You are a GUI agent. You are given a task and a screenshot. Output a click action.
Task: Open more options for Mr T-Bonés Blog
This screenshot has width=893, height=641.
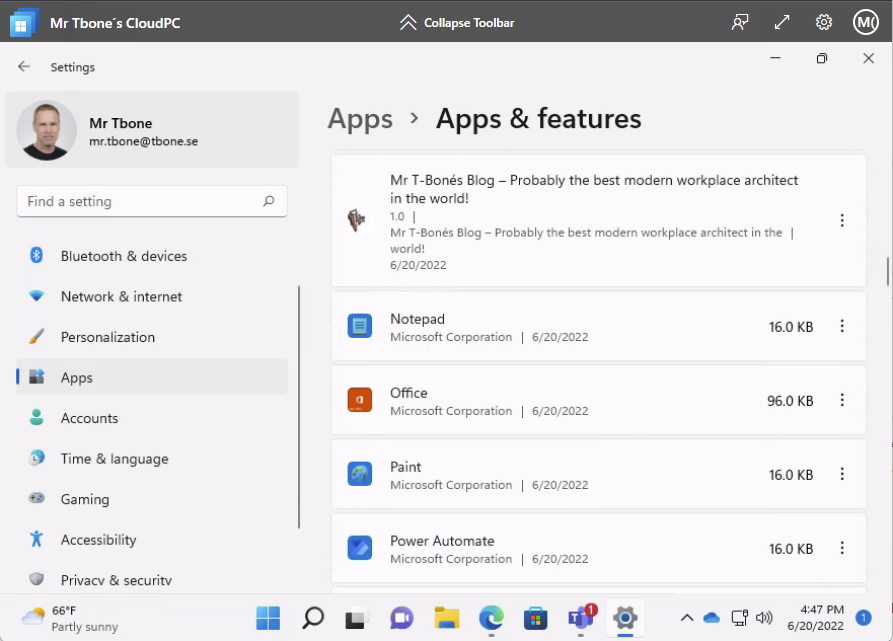coord(842,220)
